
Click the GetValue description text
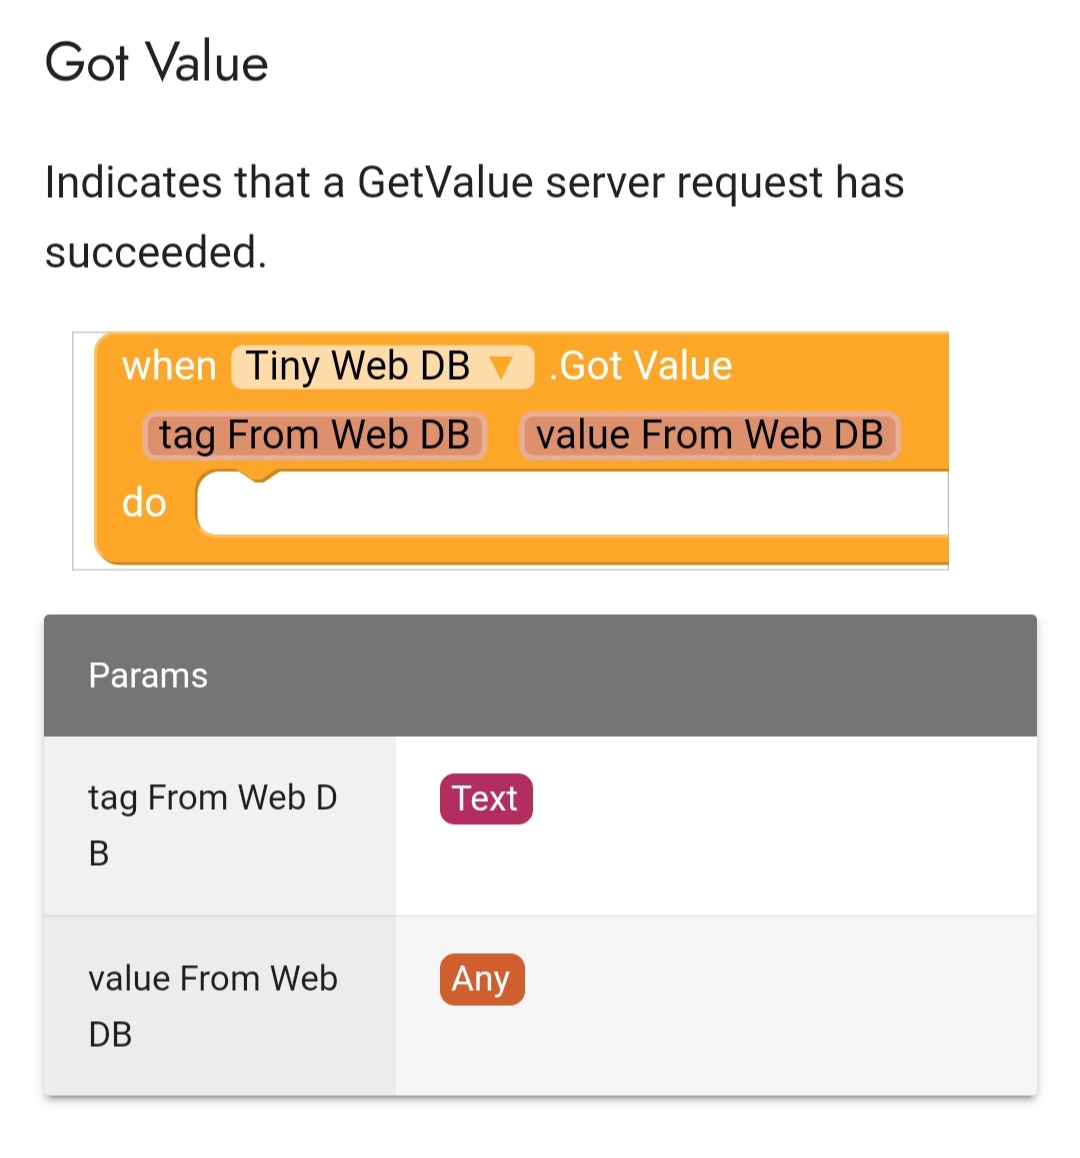point(475,215)
